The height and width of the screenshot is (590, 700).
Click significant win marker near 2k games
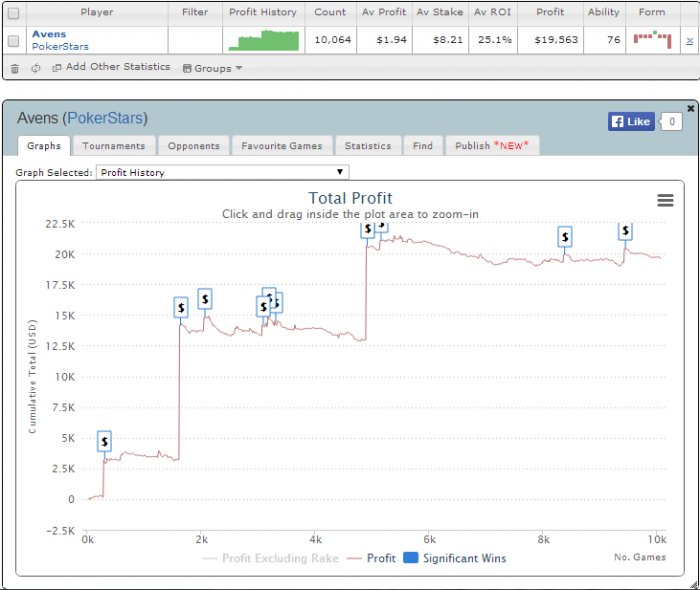205,299
